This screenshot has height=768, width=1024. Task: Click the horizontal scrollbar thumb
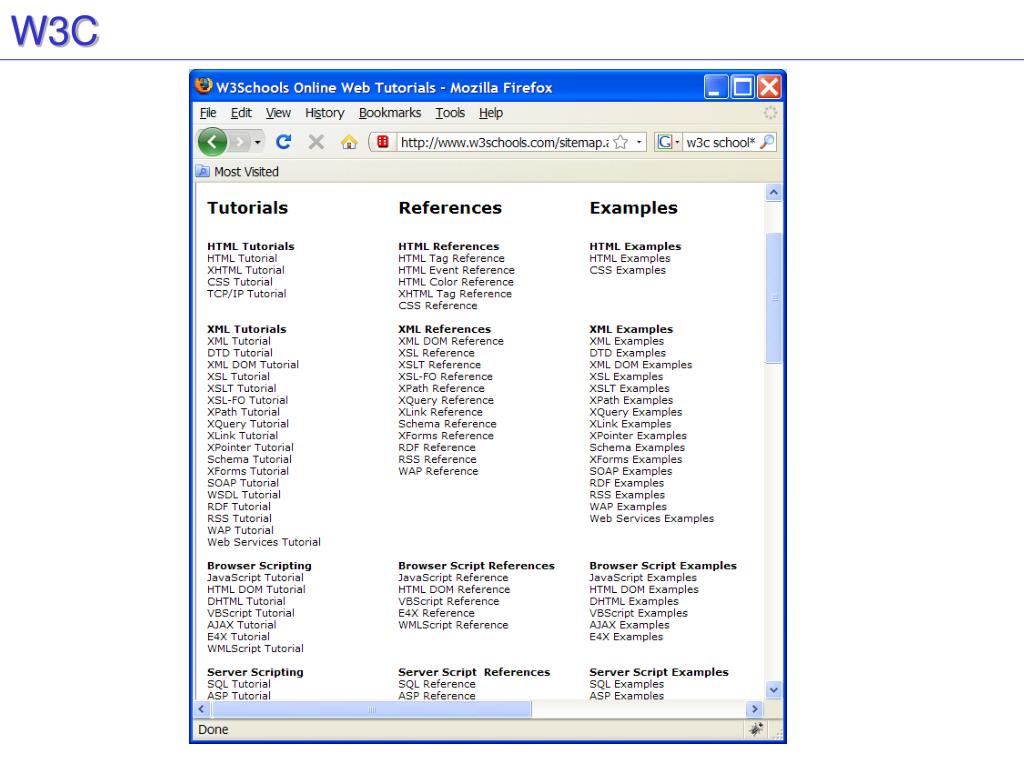[372, 709]
